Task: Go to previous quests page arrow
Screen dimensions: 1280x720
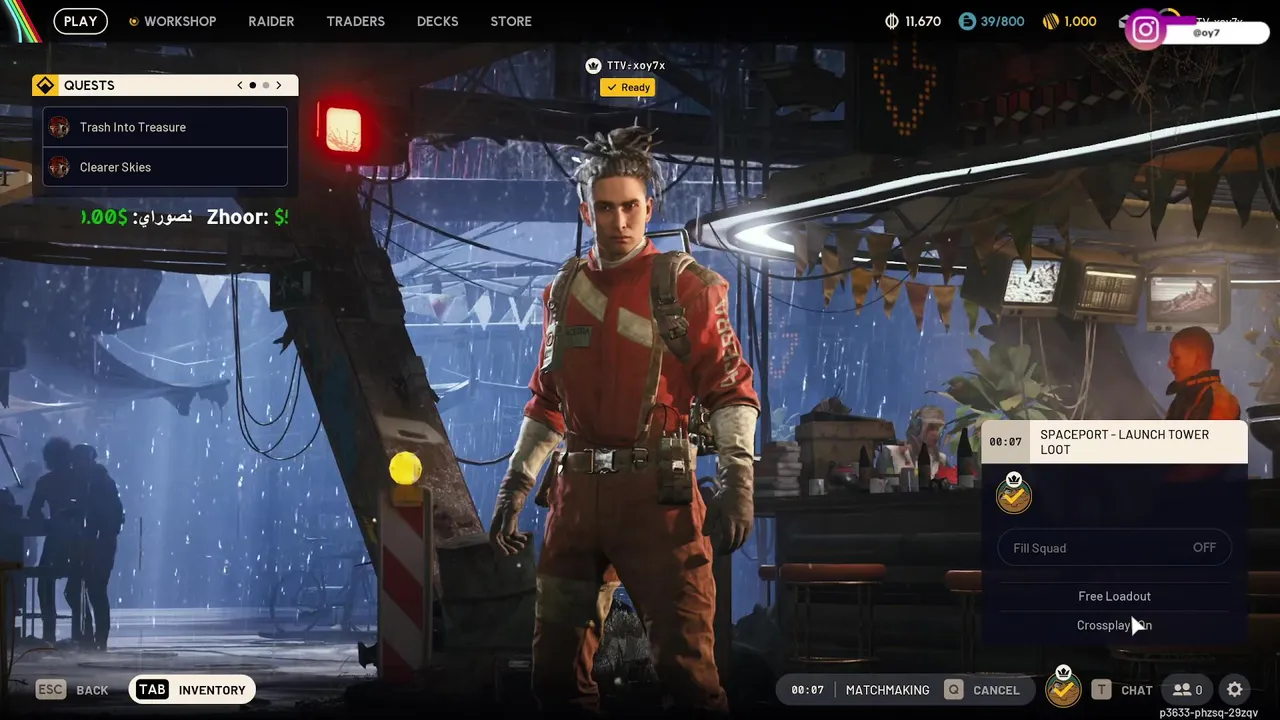Action: point(240,85)
